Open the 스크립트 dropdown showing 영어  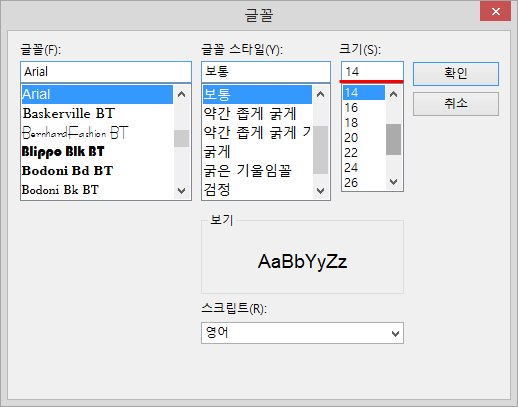(x=302, y=333)
